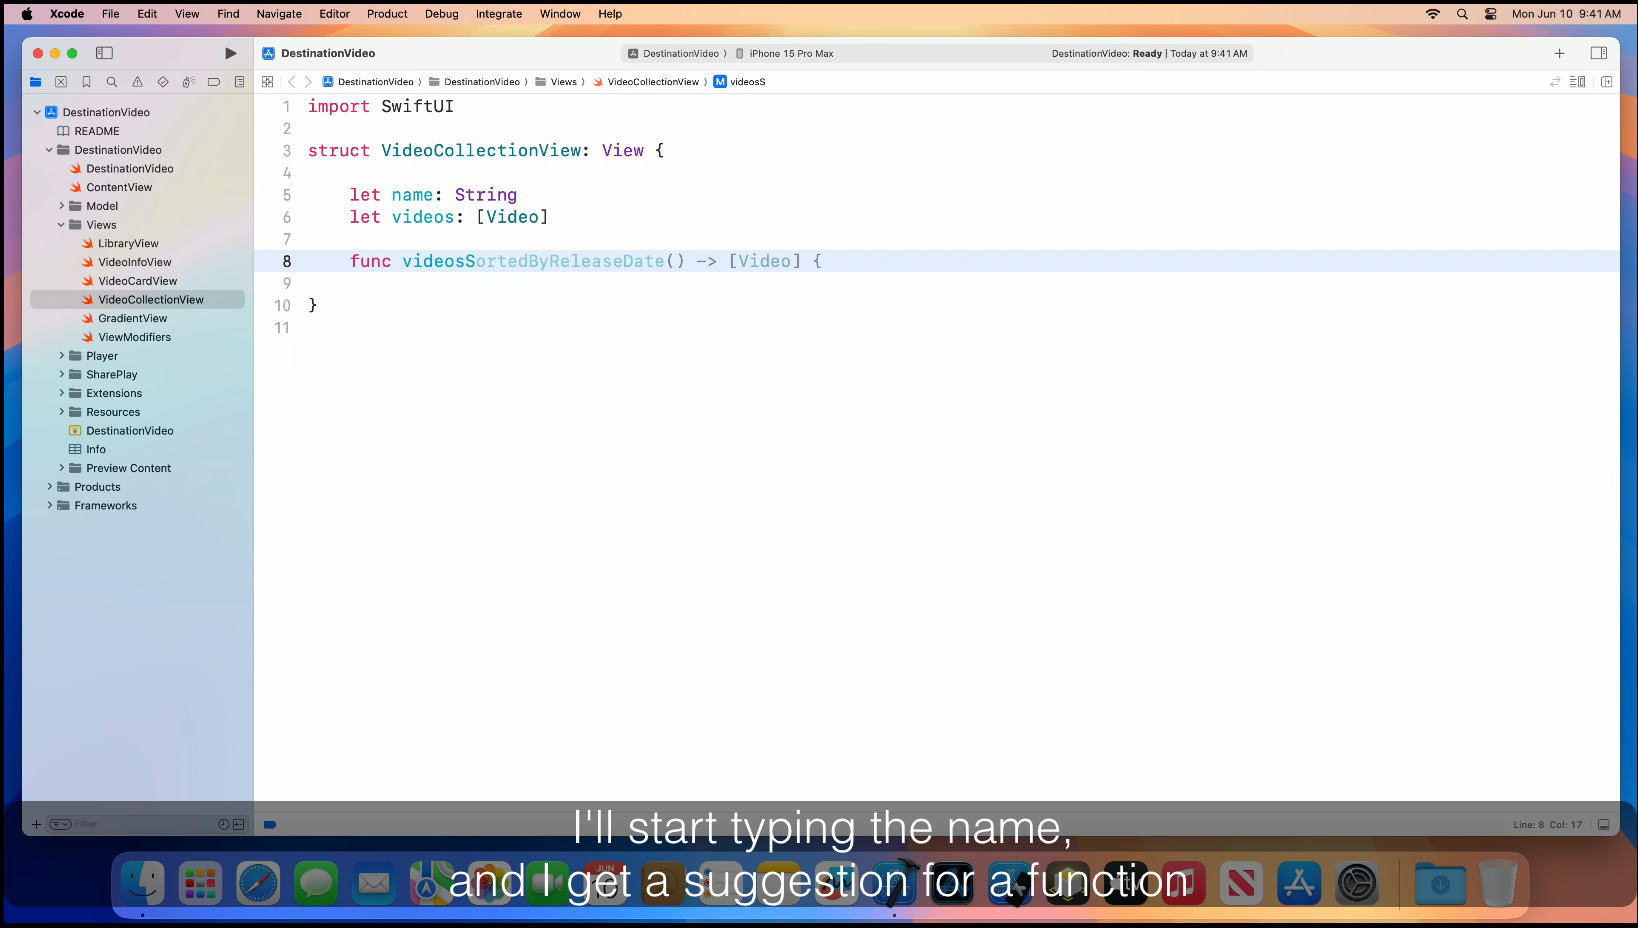Click the navigator Filter field

pos(140,824)
